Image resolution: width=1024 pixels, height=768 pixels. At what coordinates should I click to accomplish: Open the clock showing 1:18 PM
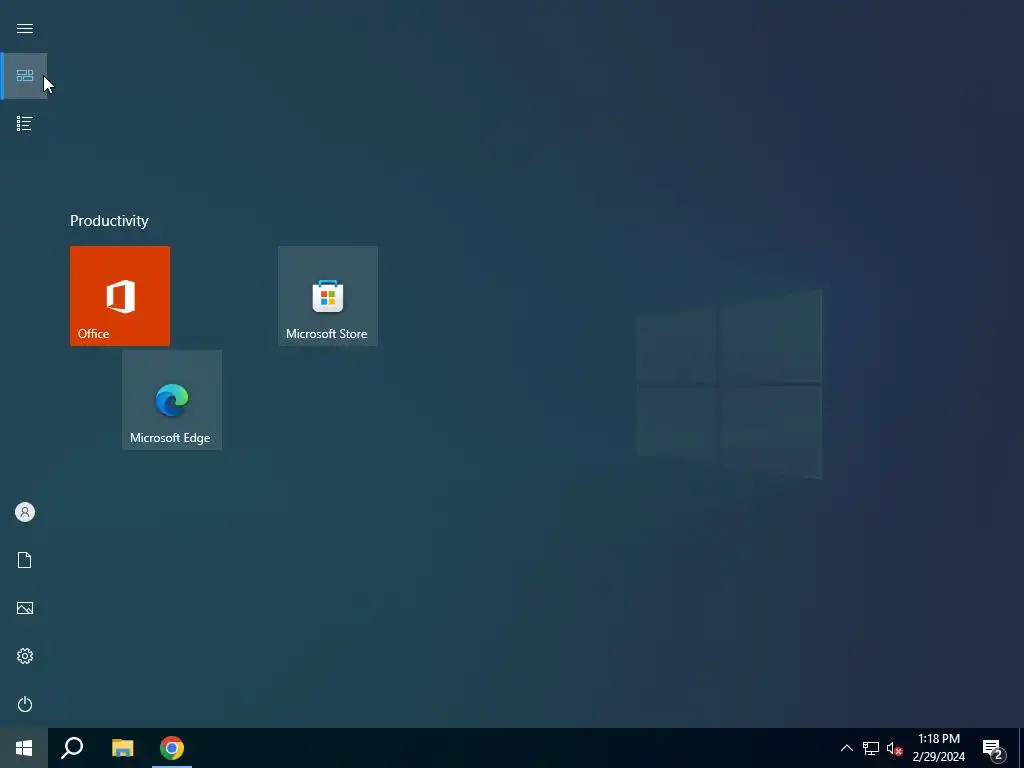938,748
